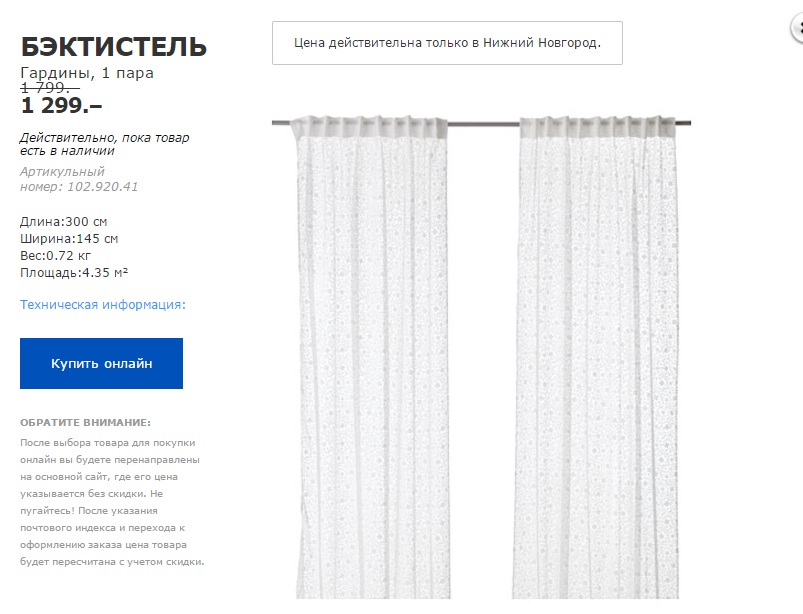
Task: Click the Вес:0.72 кг specification
Action: coord(55,256)
